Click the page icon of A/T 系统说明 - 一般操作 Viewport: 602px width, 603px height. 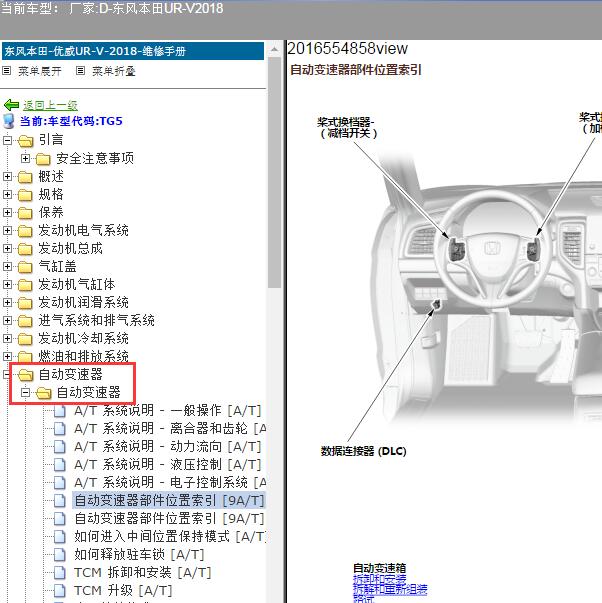pyautogui.click(x=59, y=411)
